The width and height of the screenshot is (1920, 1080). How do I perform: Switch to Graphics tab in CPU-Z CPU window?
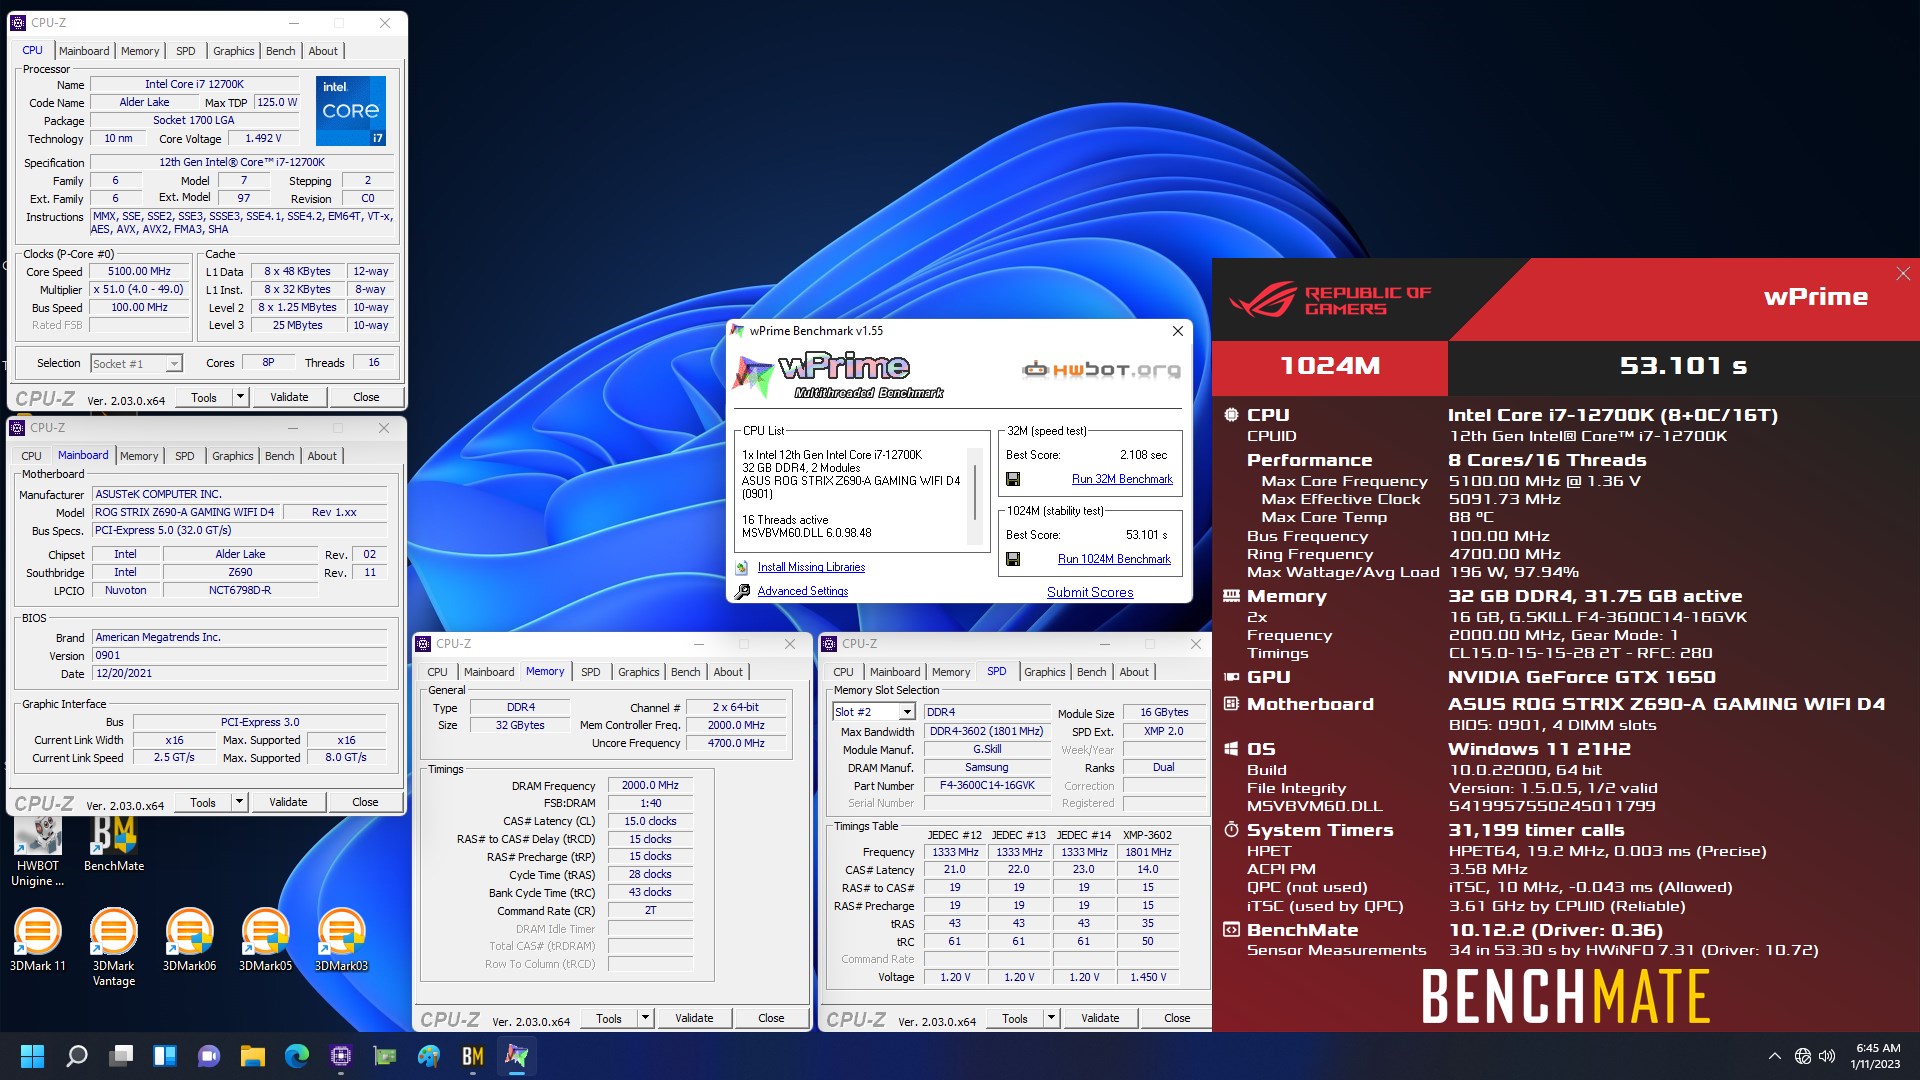234,51
